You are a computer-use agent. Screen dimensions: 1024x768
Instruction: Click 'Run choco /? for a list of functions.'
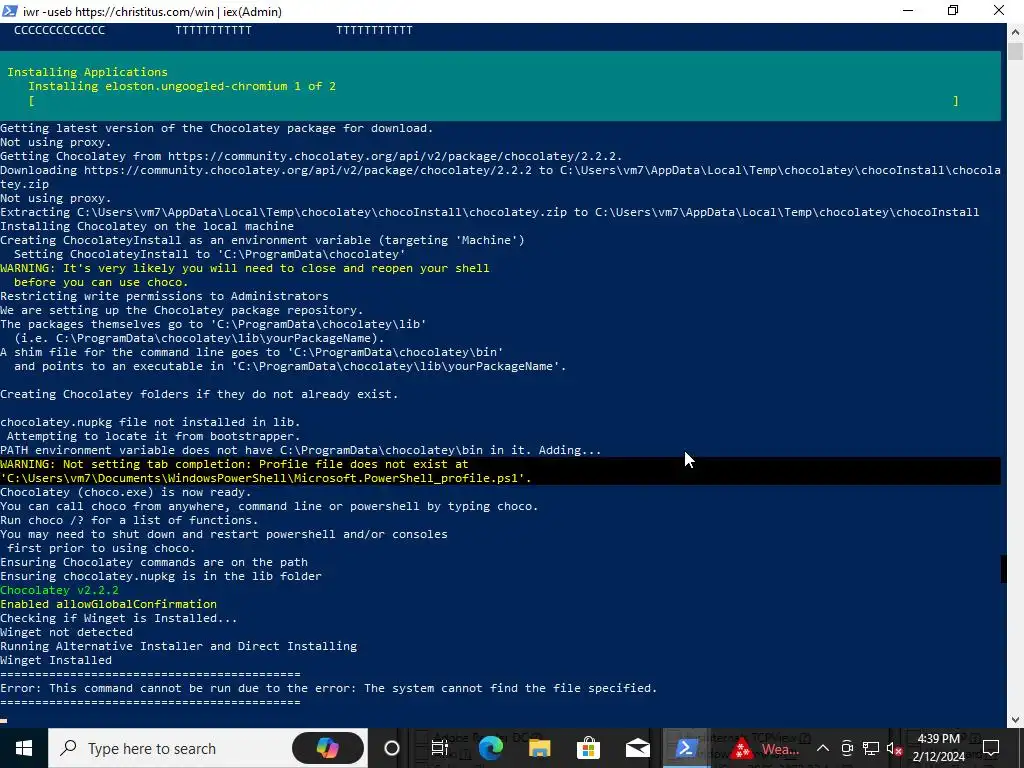(x=129, y=520)
